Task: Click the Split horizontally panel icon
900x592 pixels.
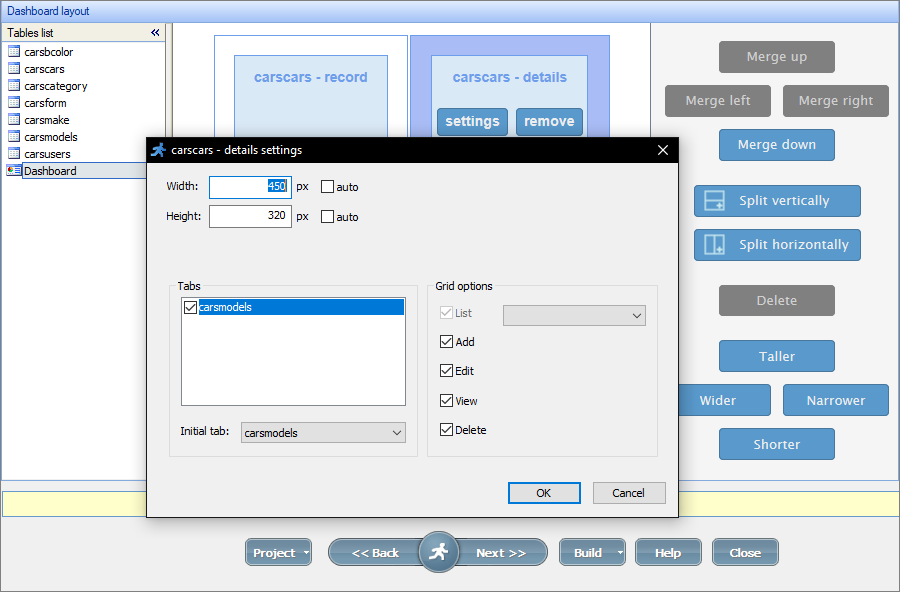Action: [714, 244]
